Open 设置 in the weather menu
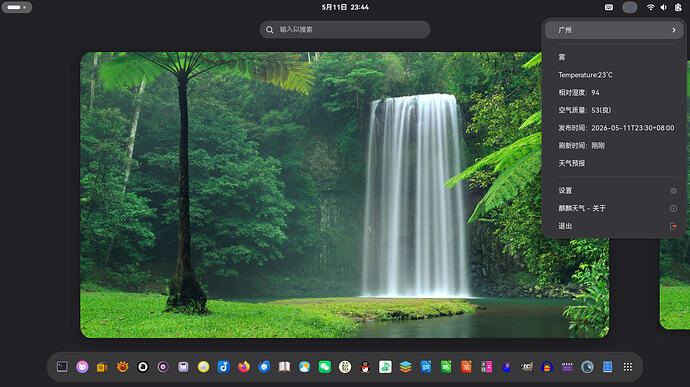The width and height of the screenshot is (690, 387). coord(614,191)
